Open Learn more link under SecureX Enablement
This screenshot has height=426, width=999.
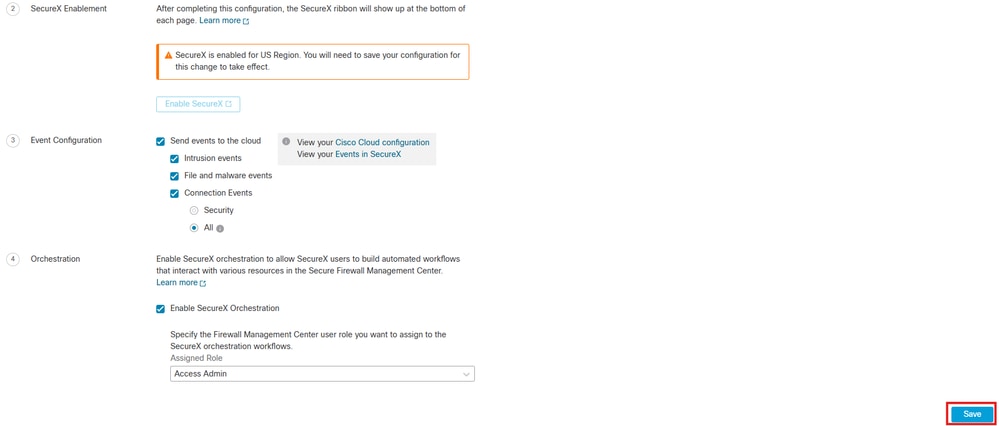tap(223, 21)
